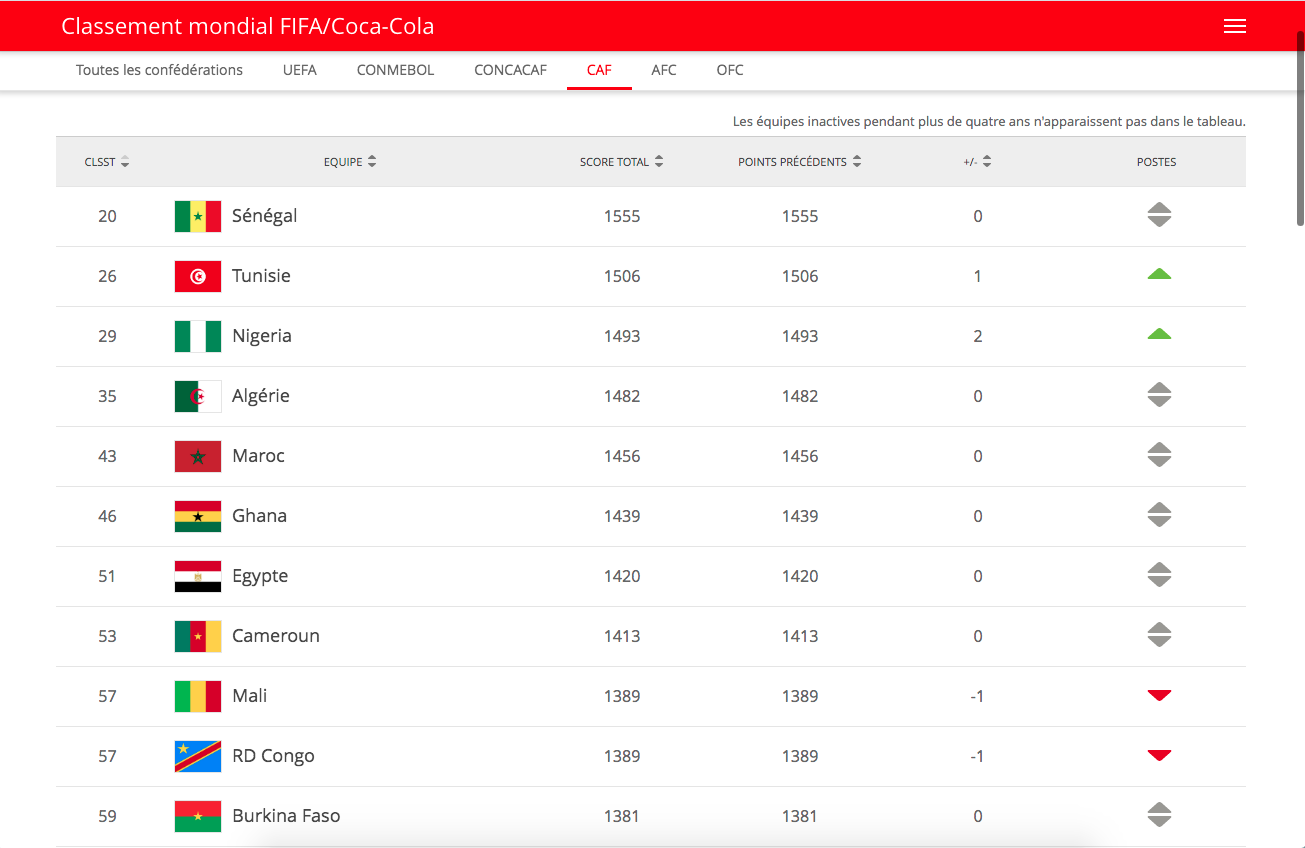Sort table by +/- column

click(977, 162)
